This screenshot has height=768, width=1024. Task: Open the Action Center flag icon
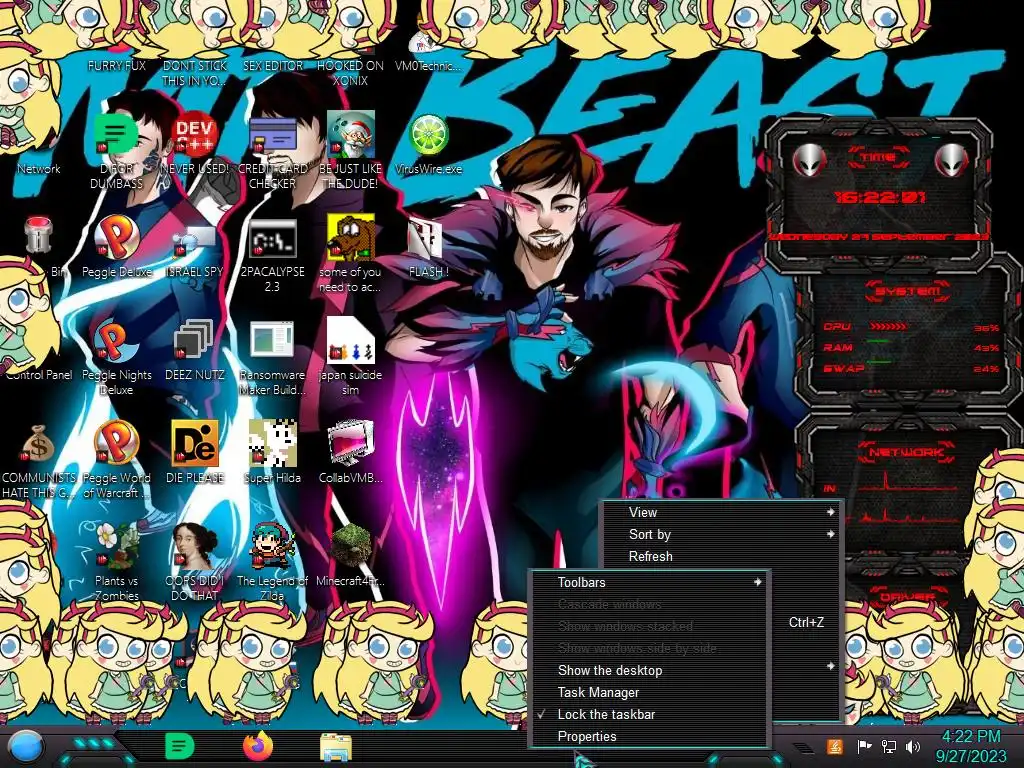pos(864,746)
